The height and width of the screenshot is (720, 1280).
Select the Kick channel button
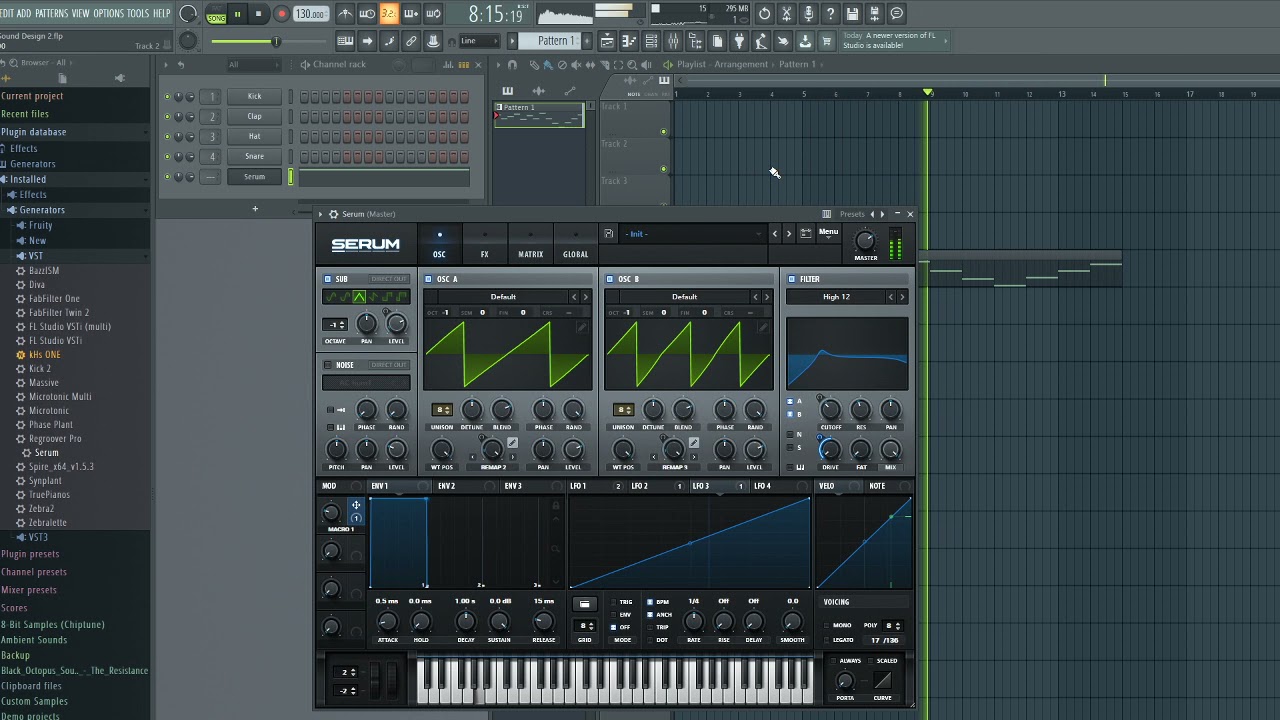click(254, 97)
